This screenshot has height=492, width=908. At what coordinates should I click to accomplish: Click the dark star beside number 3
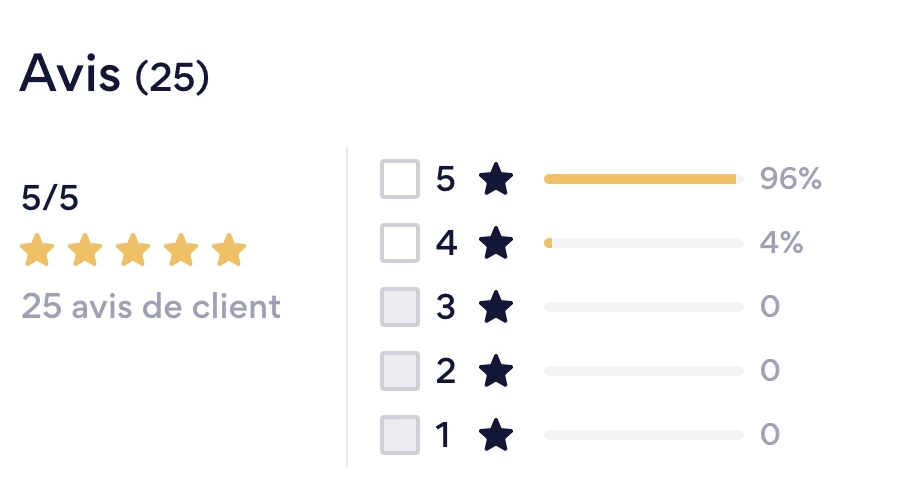496,306
